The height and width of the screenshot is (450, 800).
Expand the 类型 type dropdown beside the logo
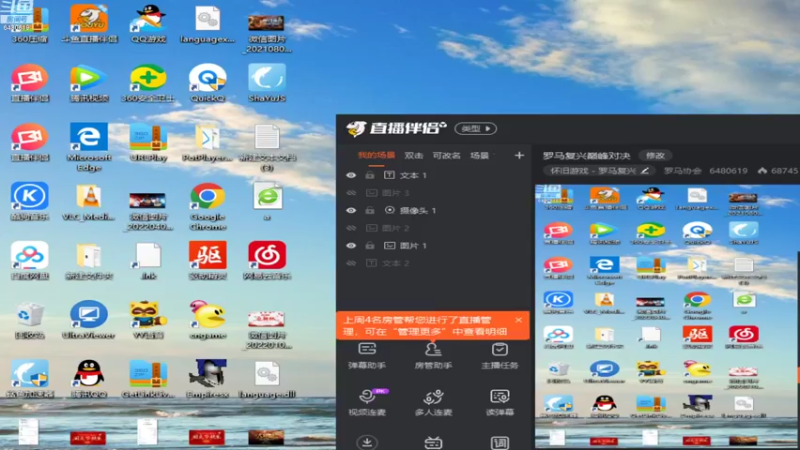pyautogui.click(x=476, y=129)
